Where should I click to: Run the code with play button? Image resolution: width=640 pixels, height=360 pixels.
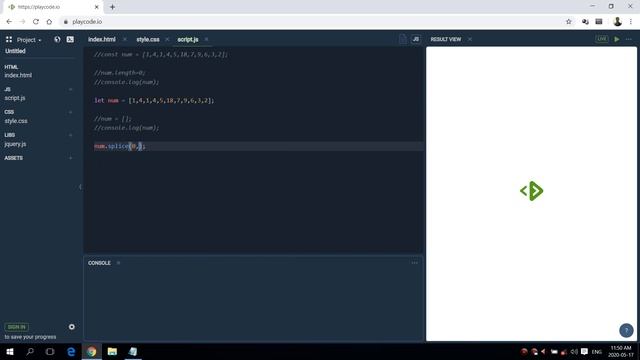(x=617, y=39)
